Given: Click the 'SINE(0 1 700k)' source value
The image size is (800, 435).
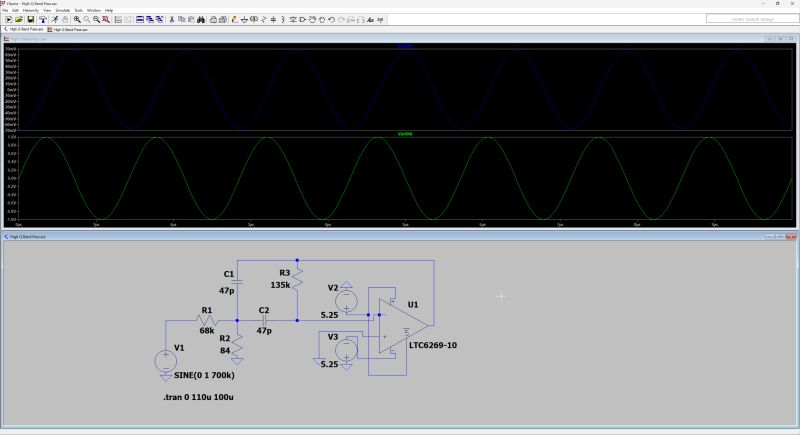Looking at the screenshot, I should click(x=204, y=375).
